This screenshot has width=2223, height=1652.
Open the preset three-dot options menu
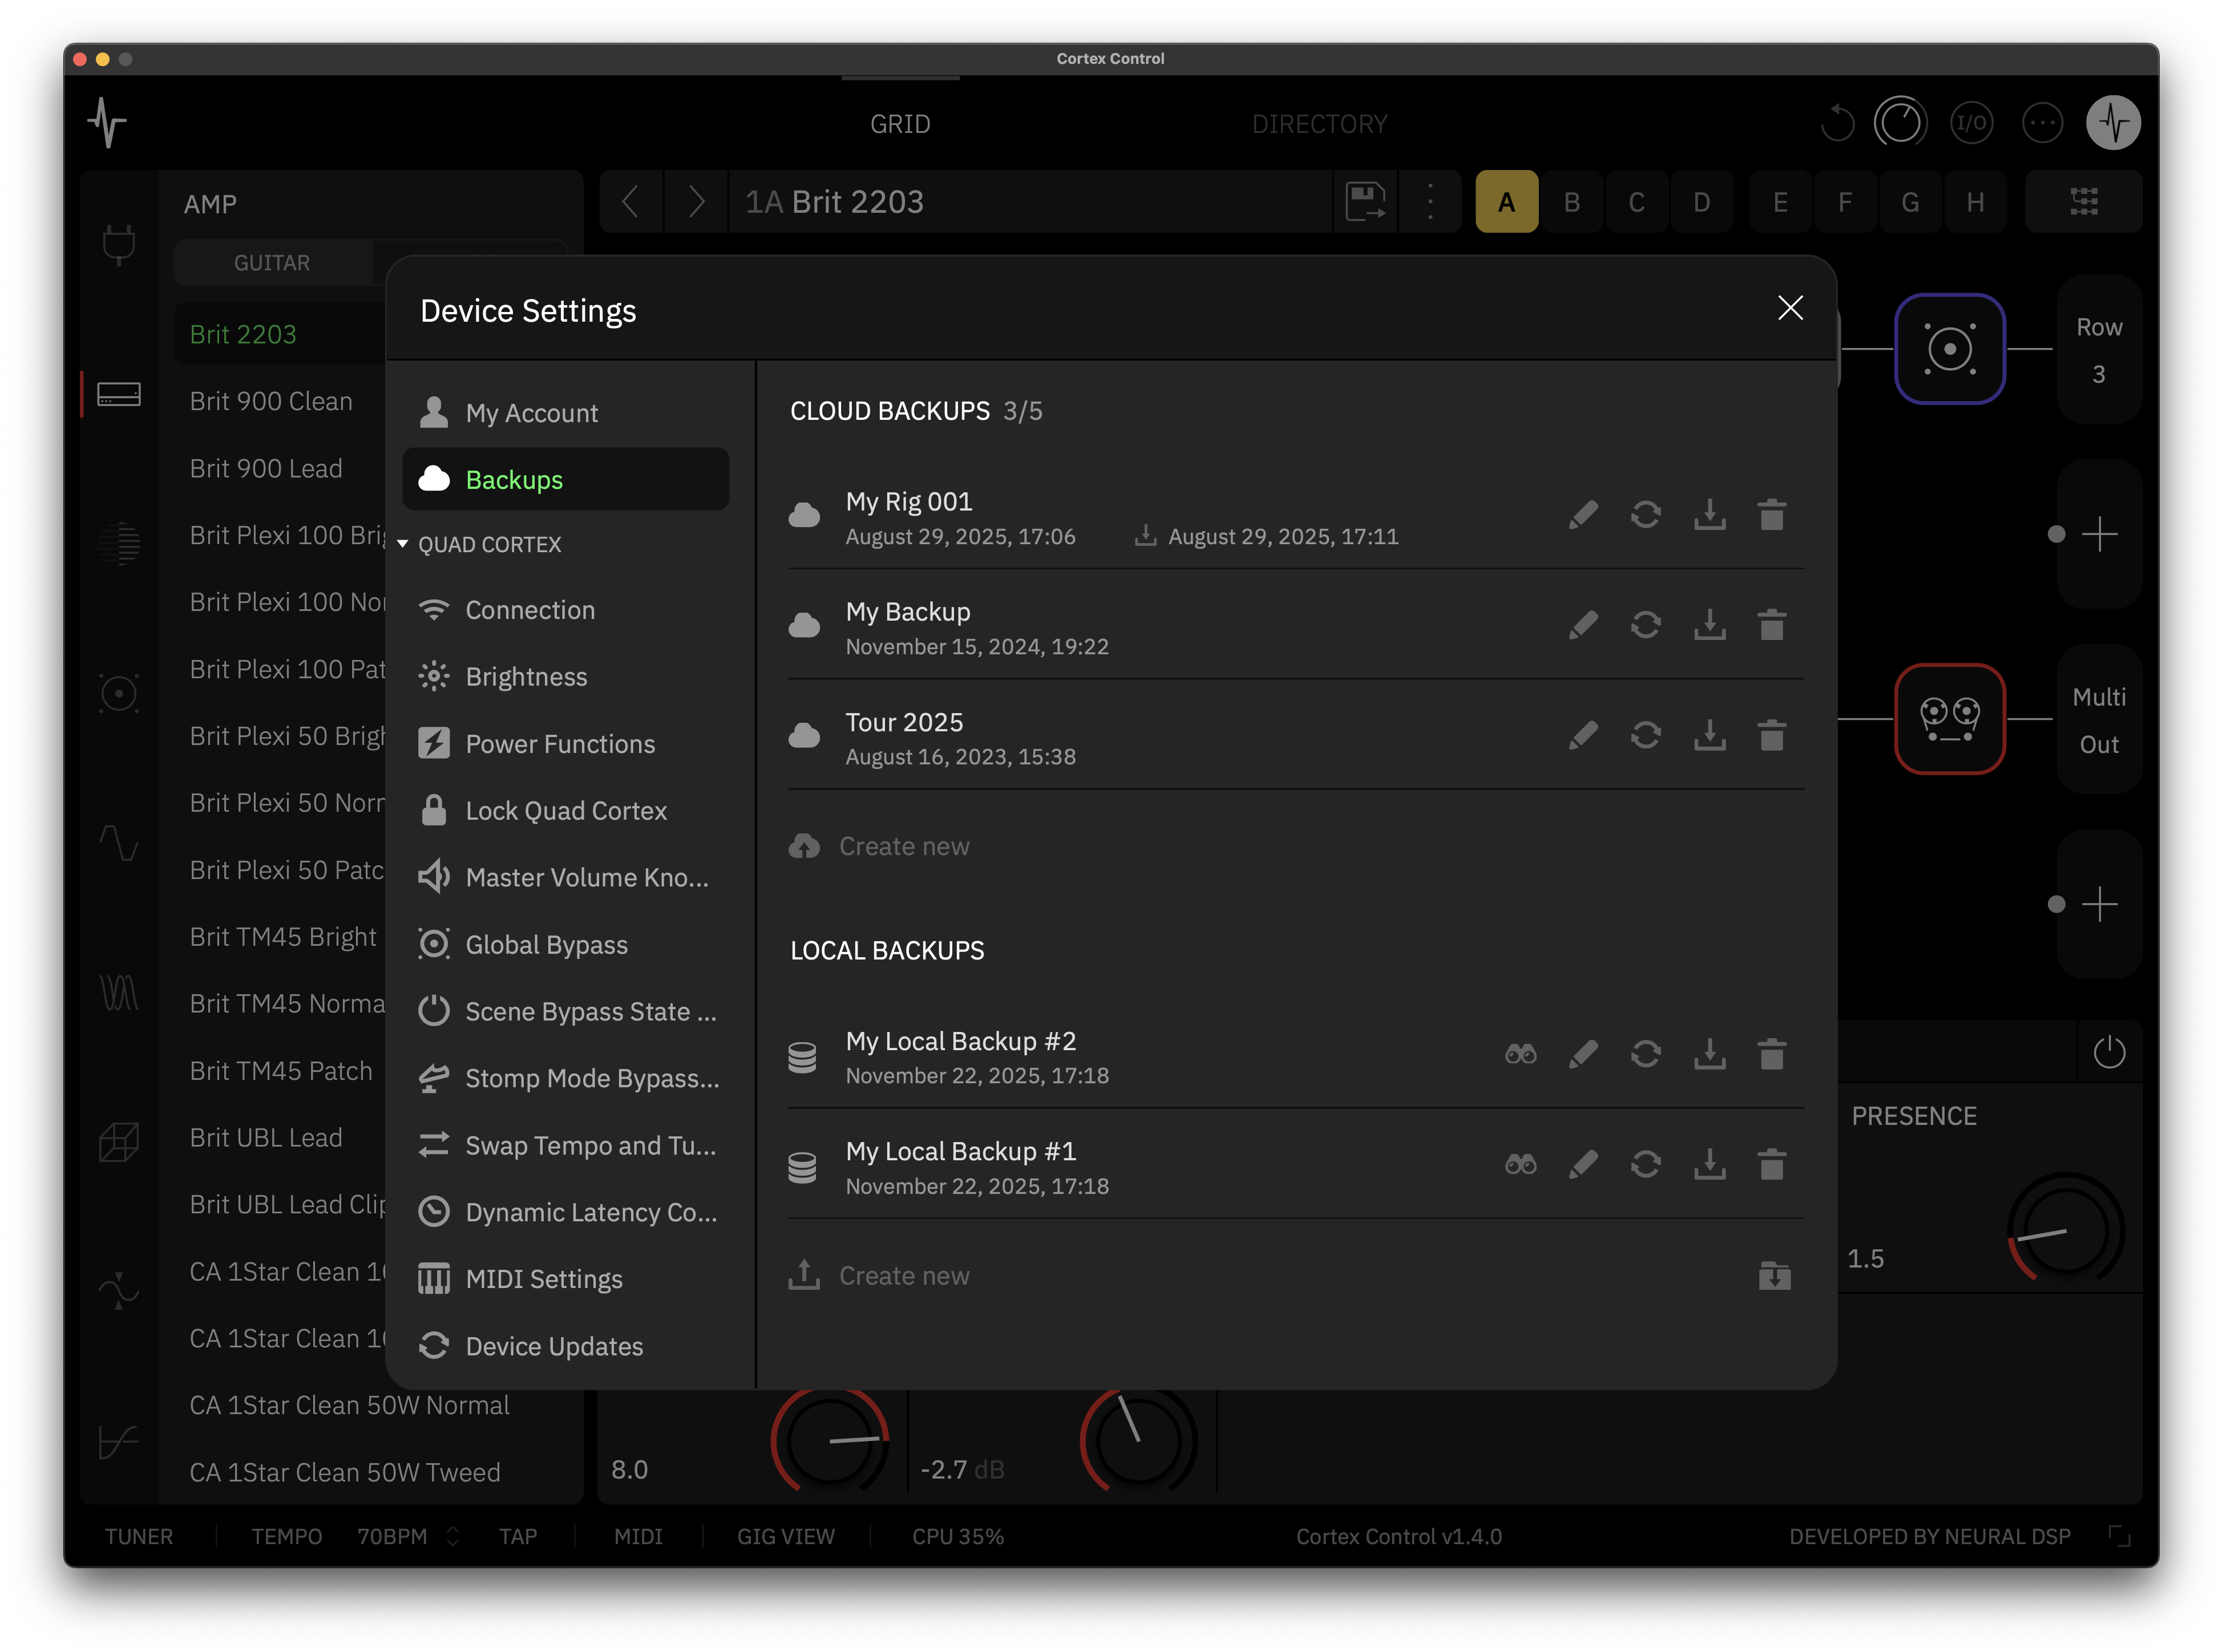[1430, 202]
